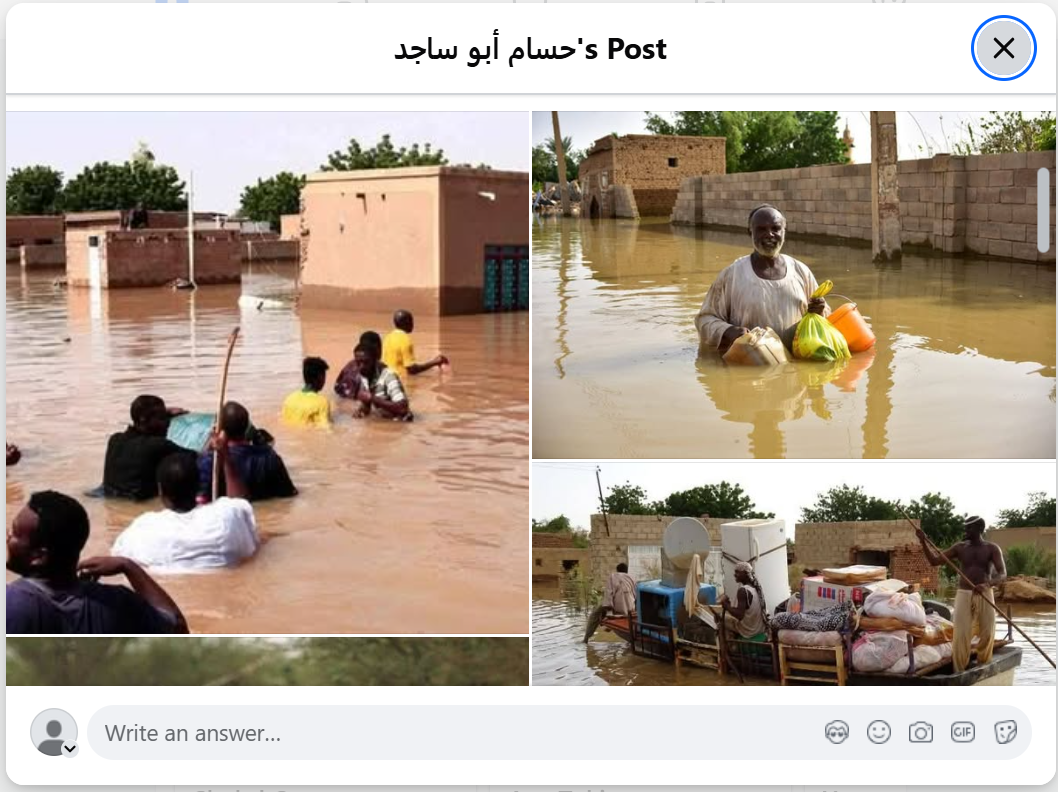Attach a photo using the camera icon
The image size is (1058, 792).
tap(920, 732)
